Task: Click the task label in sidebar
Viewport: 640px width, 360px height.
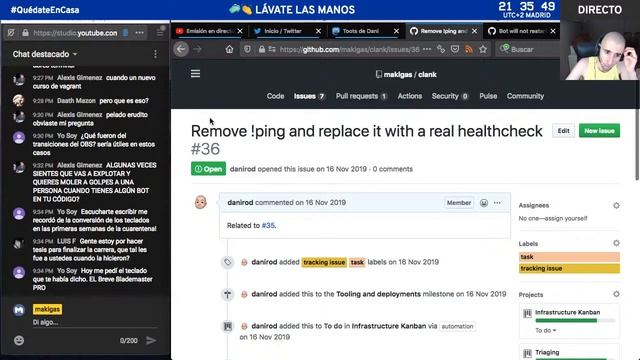Action: point(569,257)
